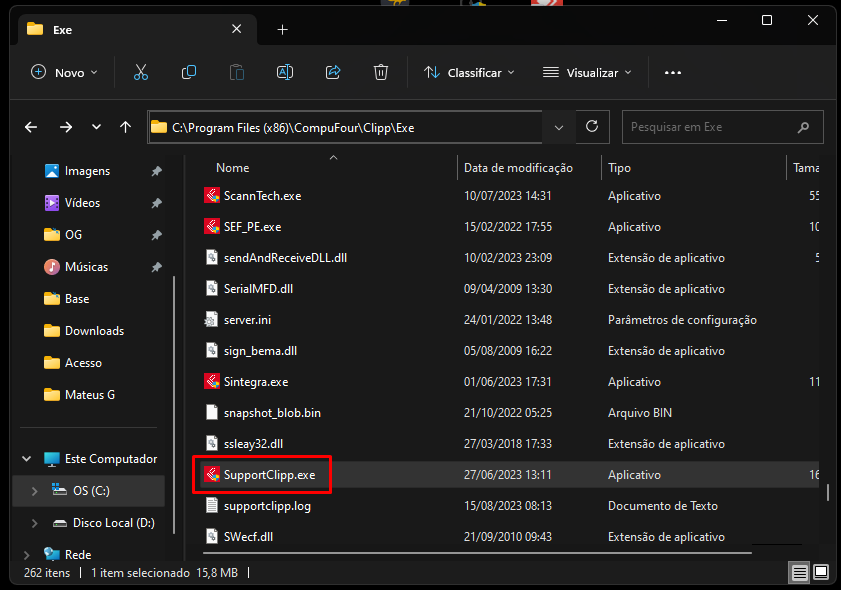Go up one folder level
This screenshot has width=841, height=590.
click(125, 127)
